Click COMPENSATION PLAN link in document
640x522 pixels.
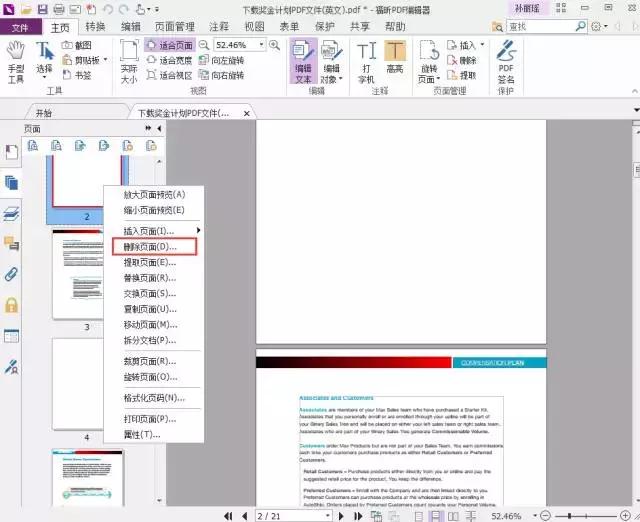point(492,363)
